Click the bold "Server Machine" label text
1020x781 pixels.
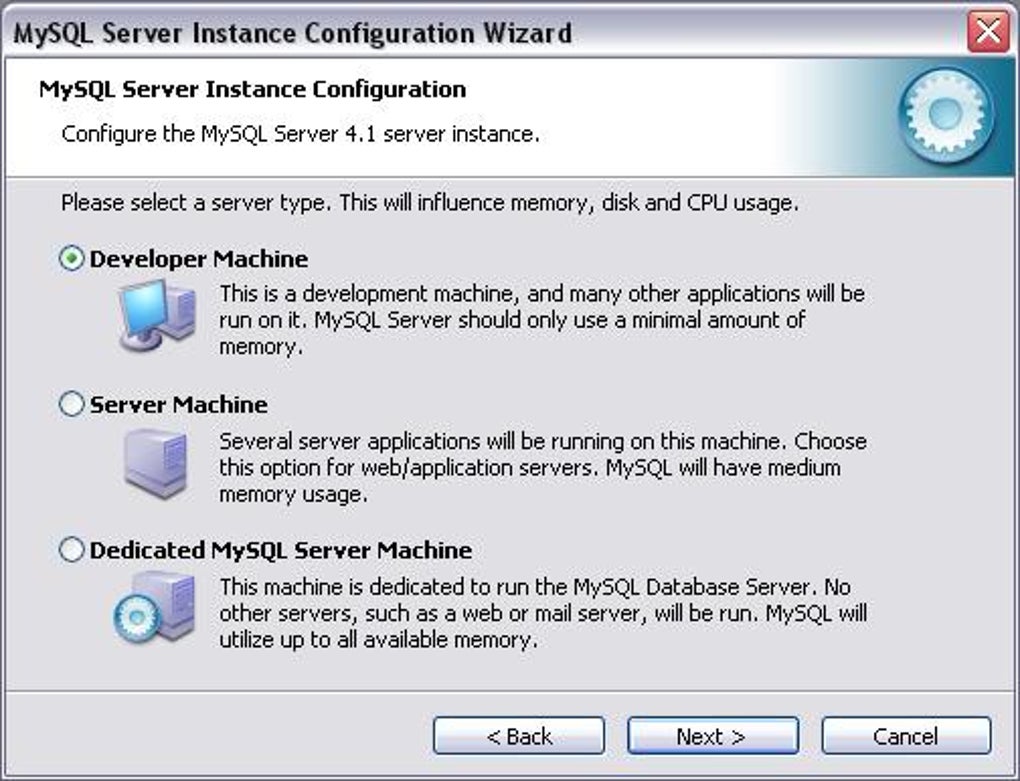point(178,404)
